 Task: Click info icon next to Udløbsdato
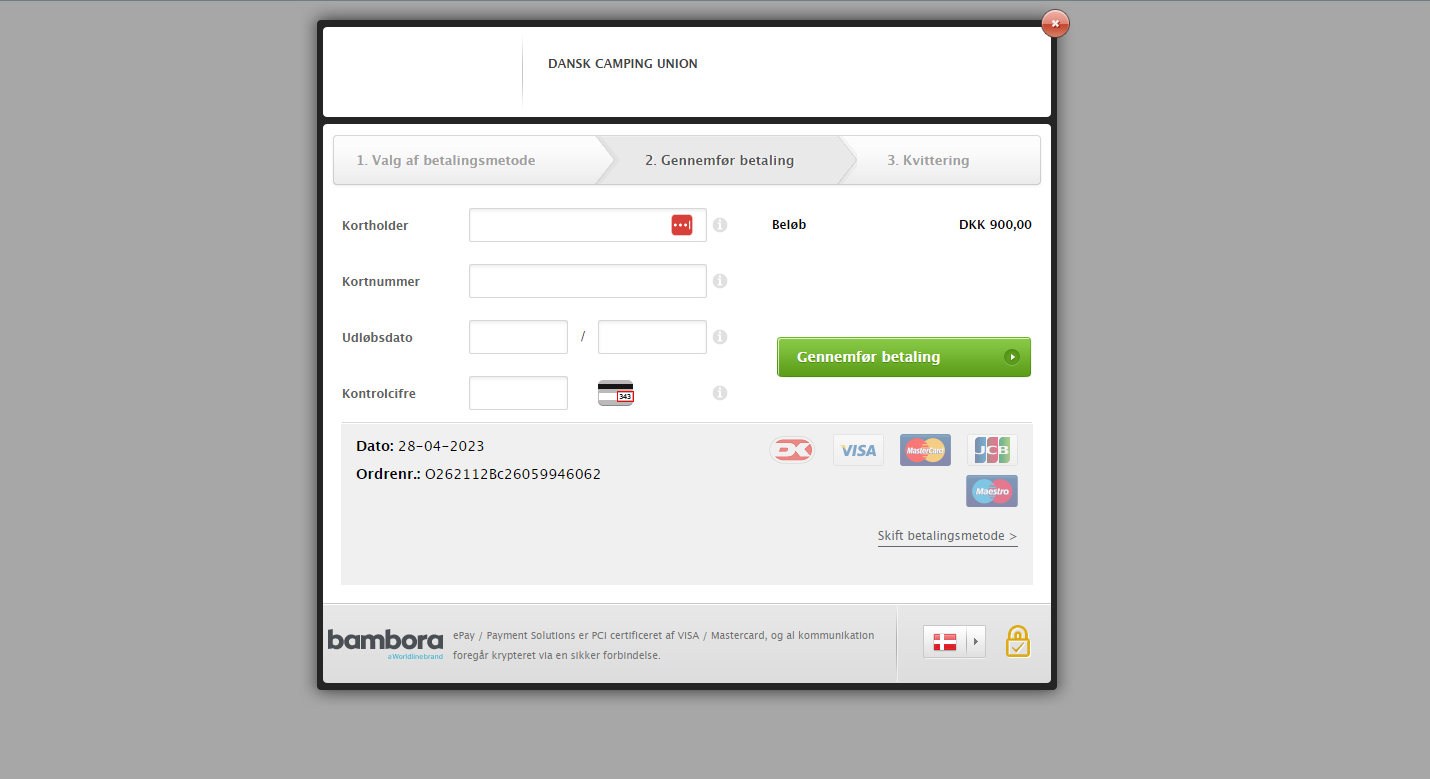coord(720,337)
